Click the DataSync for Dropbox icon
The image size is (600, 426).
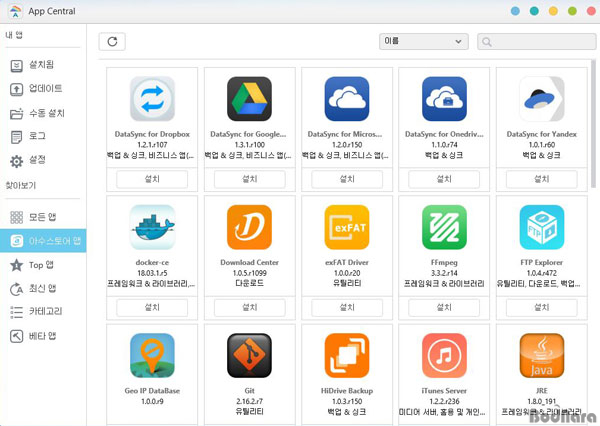(152, 99)
